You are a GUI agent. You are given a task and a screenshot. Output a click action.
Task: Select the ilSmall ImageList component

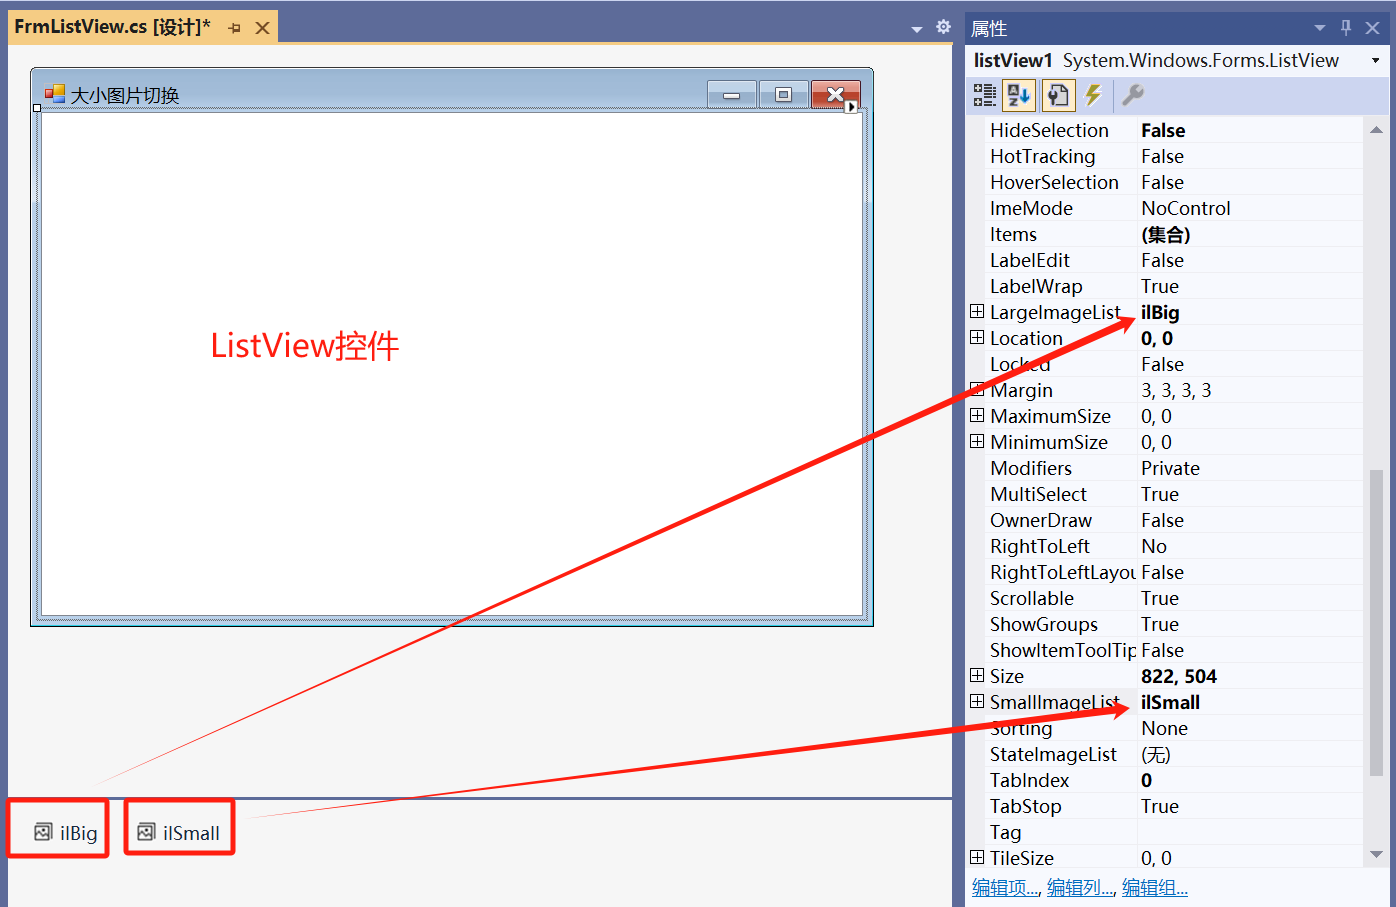coord(179,833)
